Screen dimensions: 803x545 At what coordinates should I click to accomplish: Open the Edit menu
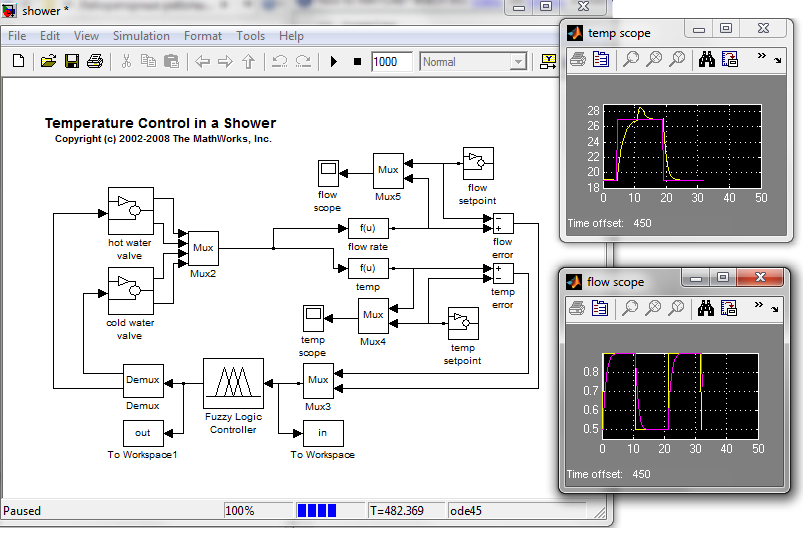point(50,36)
